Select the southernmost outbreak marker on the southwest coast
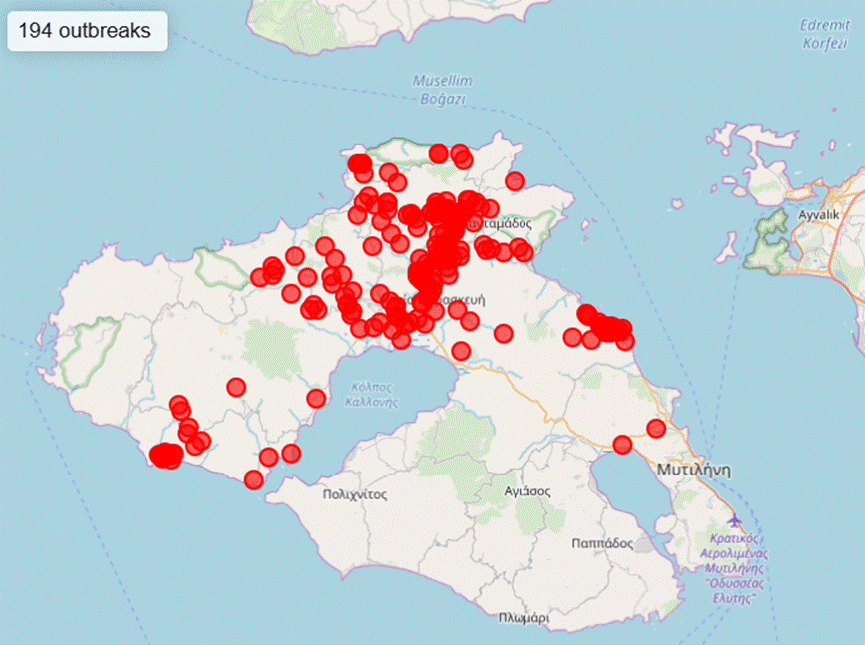 [x=253, y=480]
